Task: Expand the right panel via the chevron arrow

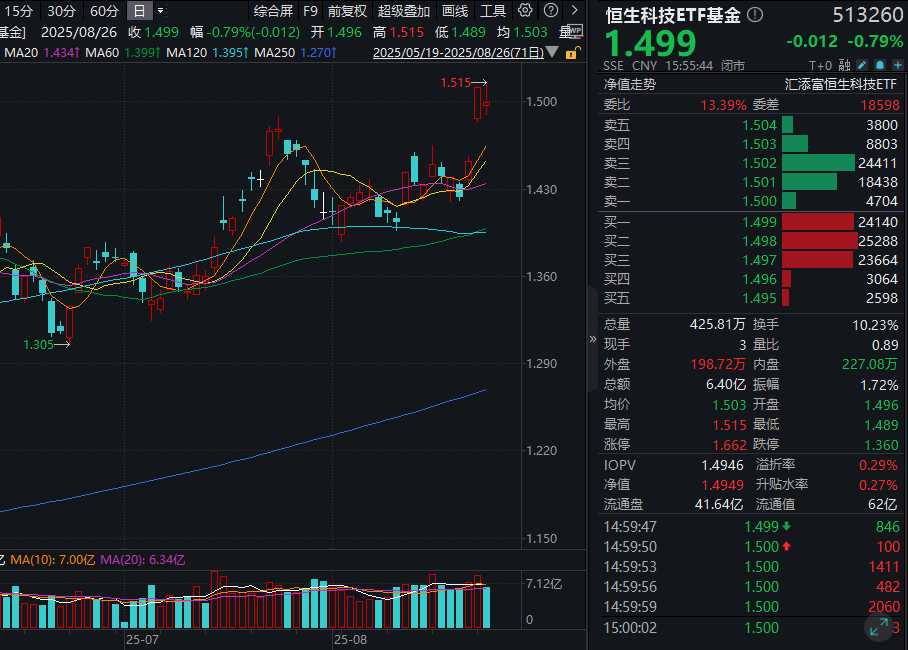Action: (x=594, y=338)
